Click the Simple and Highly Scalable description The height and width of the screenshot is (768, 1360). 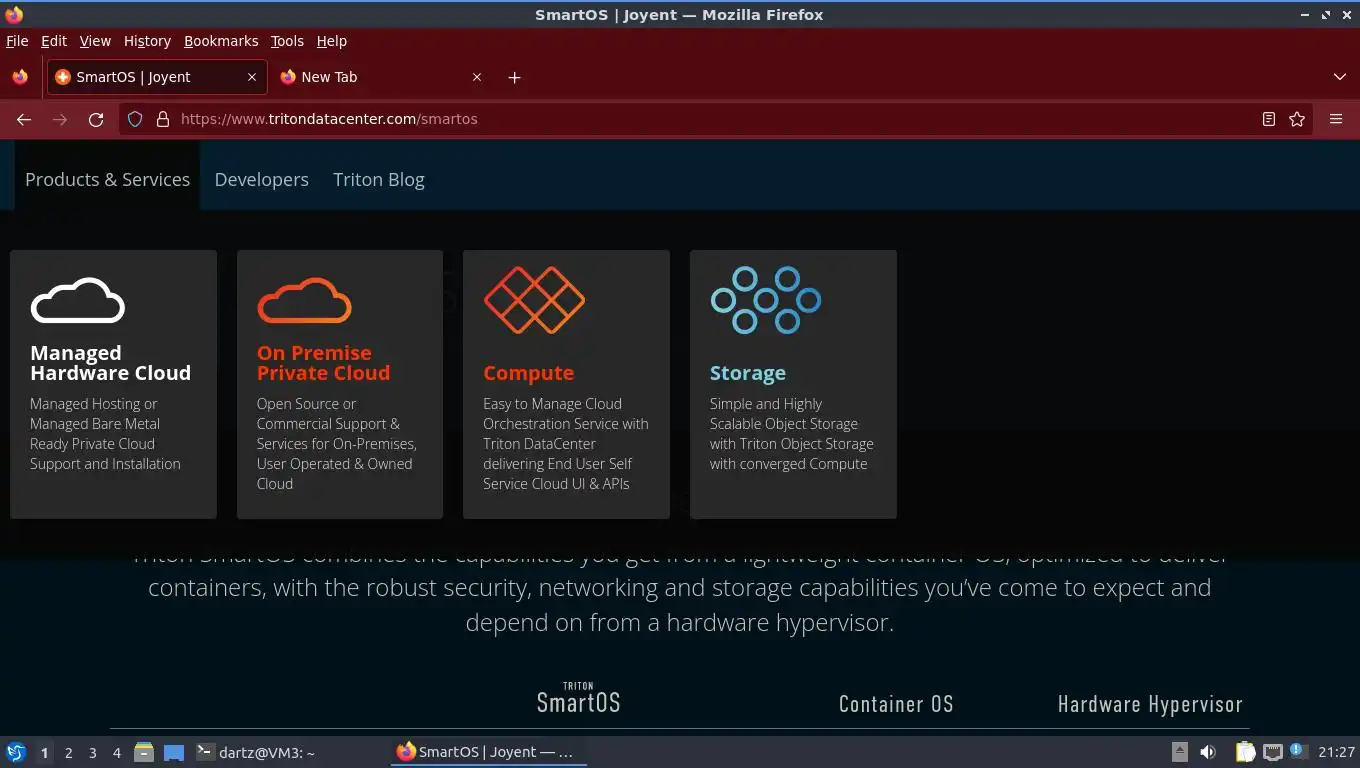[791, 434]
